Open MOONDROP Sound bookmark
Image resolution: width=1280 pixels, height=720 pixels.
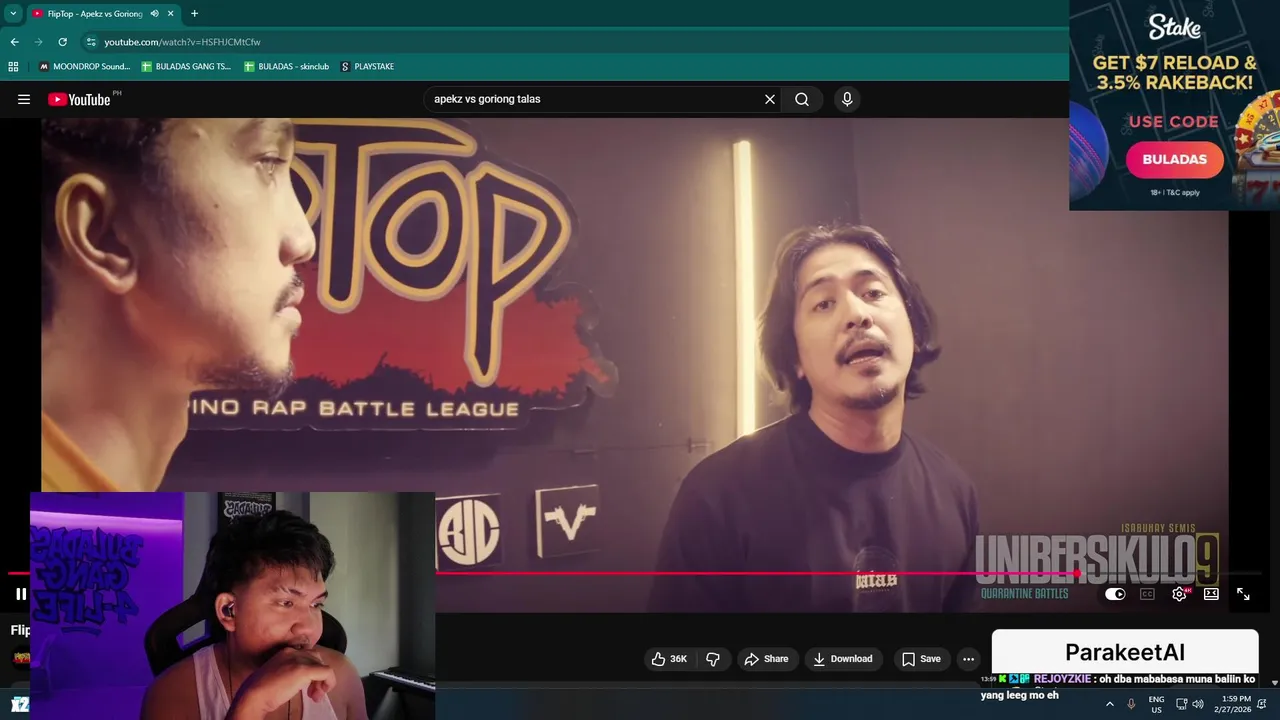[84, 67]
